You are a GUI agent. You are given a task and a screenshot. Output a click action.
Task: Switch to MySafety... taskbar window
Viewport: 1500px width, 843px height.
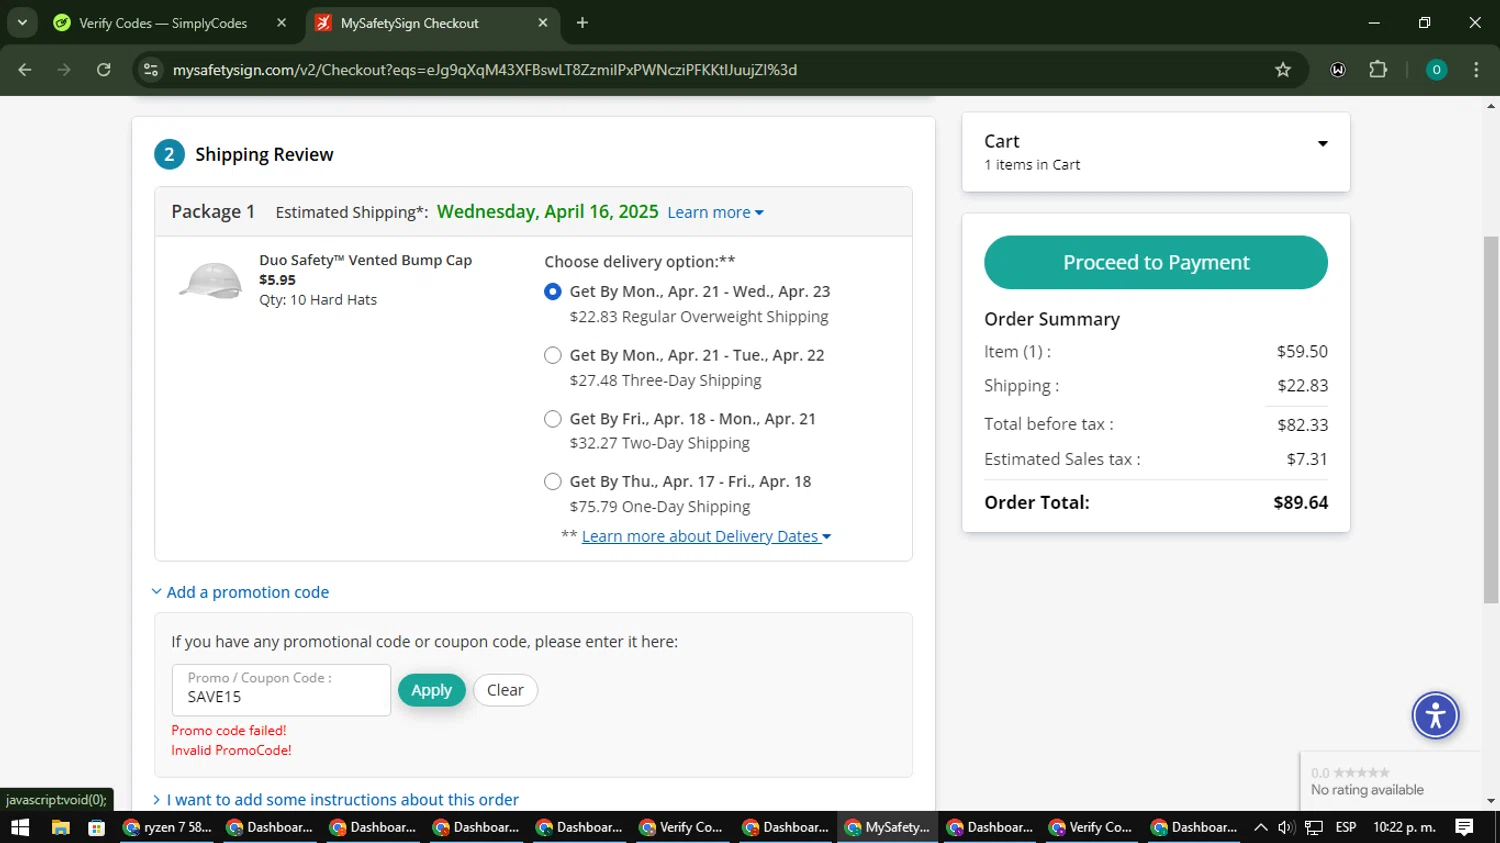coord(888,827)
